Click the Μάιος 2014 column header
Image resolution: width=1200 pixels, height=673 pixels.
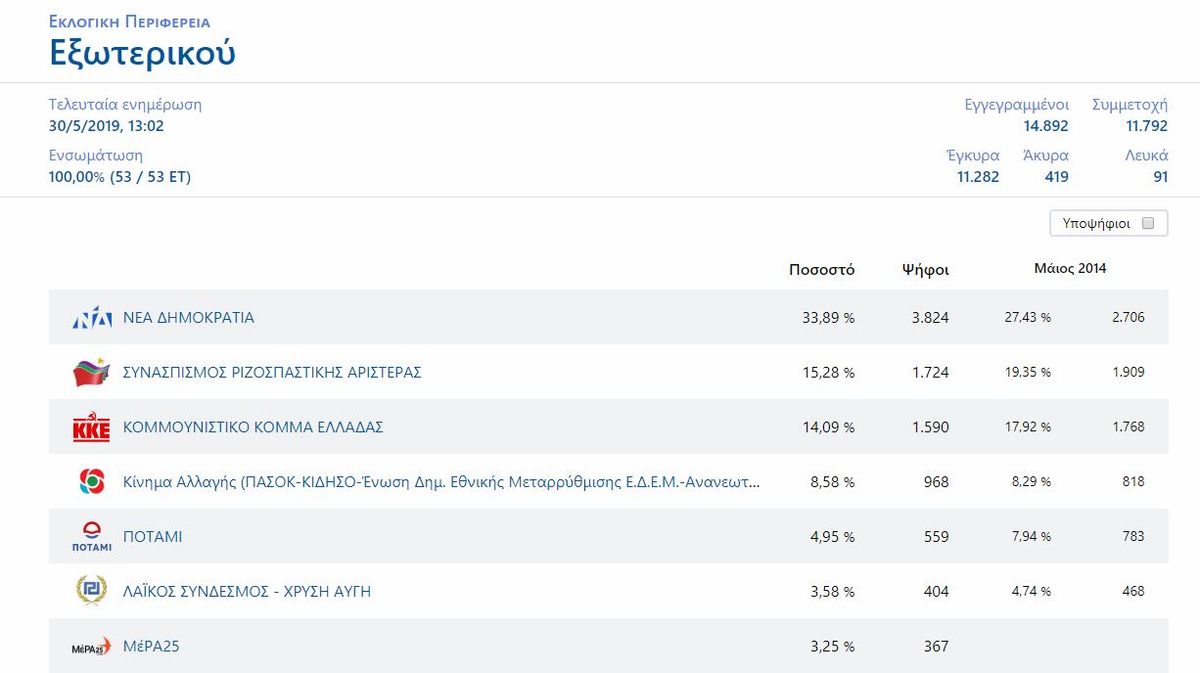coord(1070,268)
